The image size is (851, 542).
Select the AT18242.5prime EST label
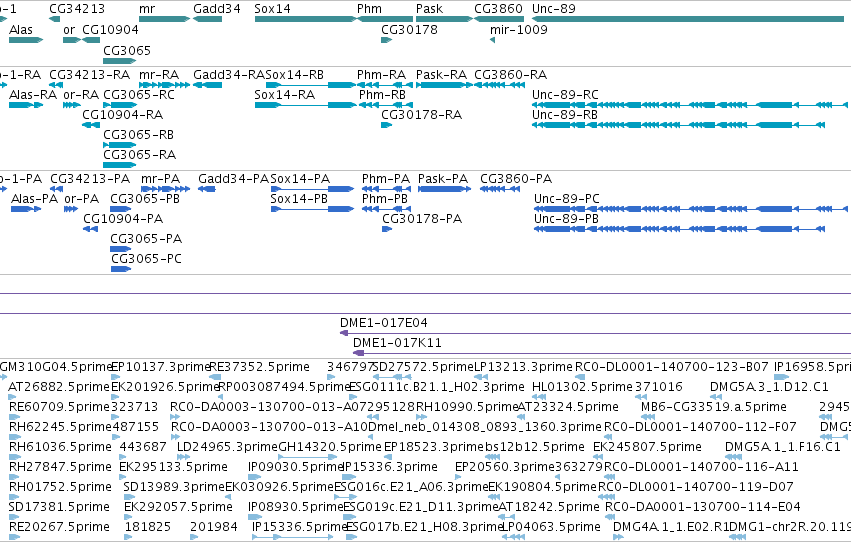549,507
